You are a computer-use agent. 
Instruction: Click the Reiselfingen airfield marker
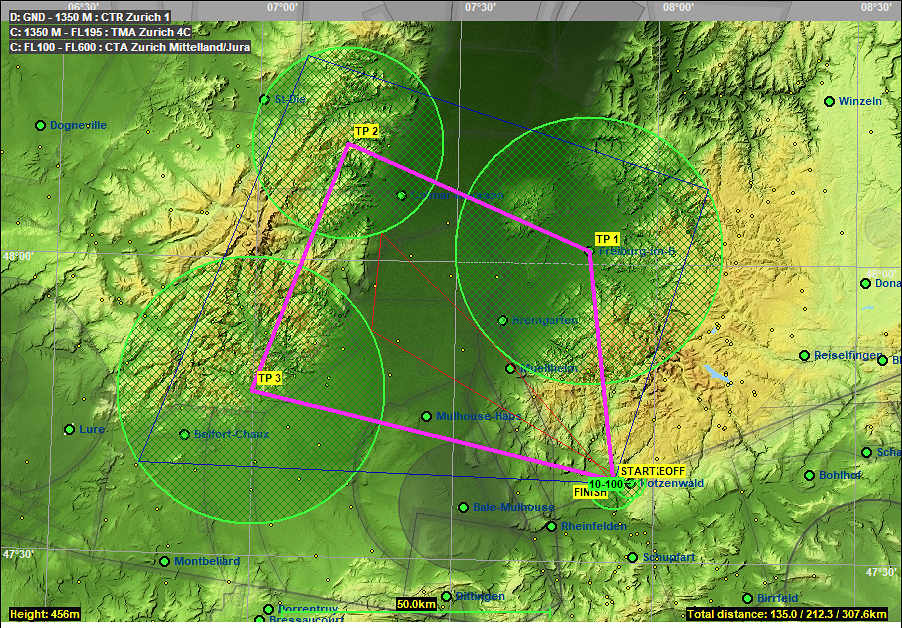[804, 355]
